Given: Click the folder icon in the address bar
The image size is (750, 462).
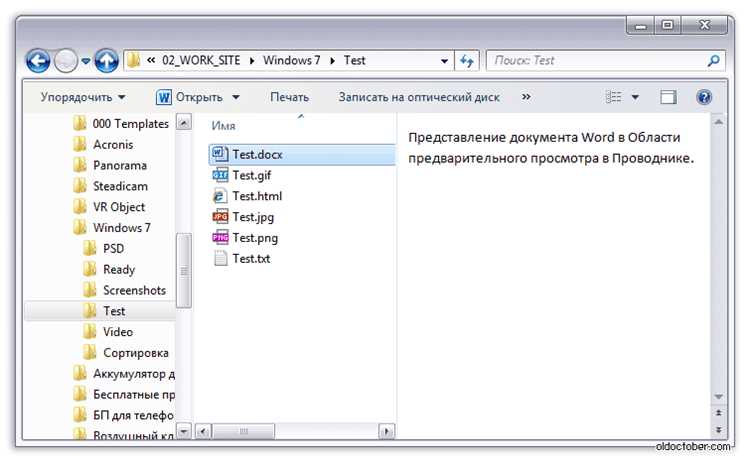Looking at the screenshot, I should (134, 60).
